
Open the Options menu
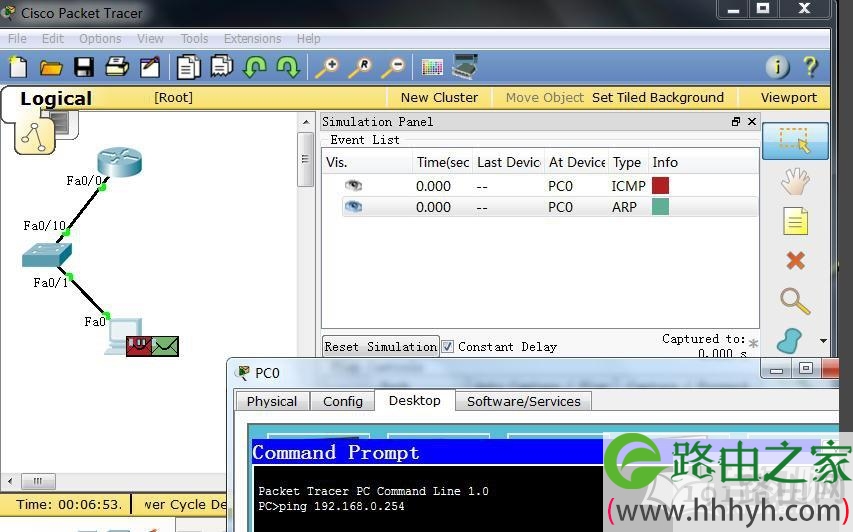point(100,39)
